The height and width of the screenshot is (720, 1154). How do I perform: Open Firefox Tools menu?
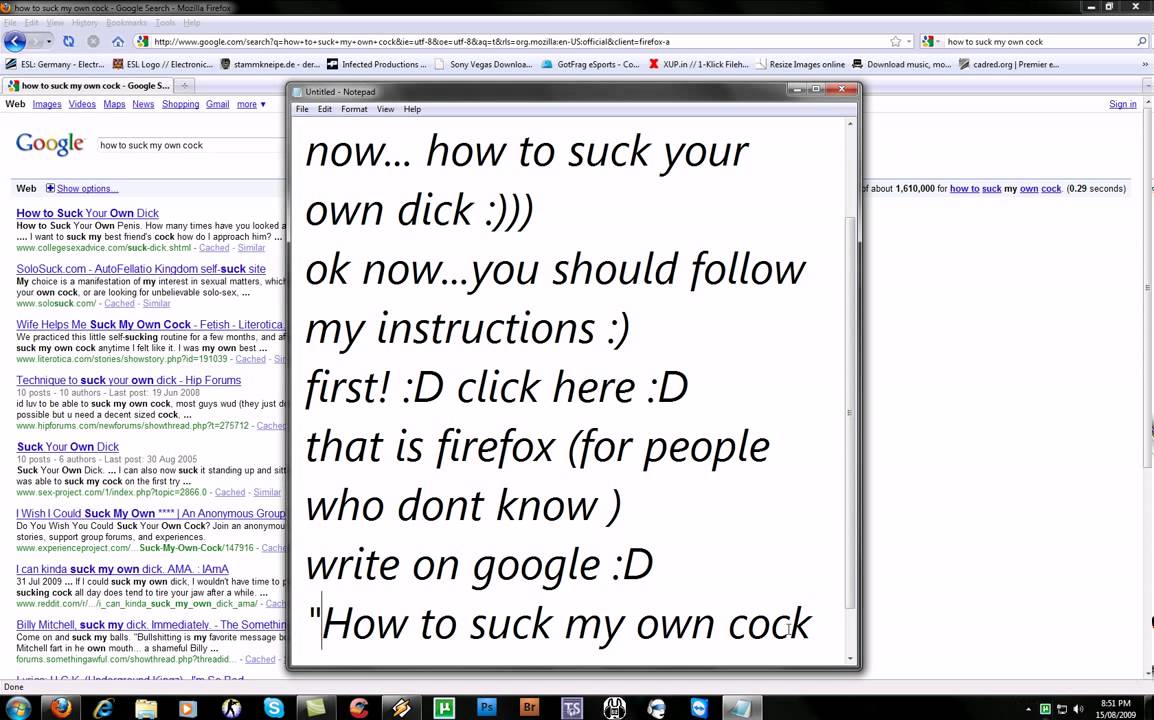165,23
